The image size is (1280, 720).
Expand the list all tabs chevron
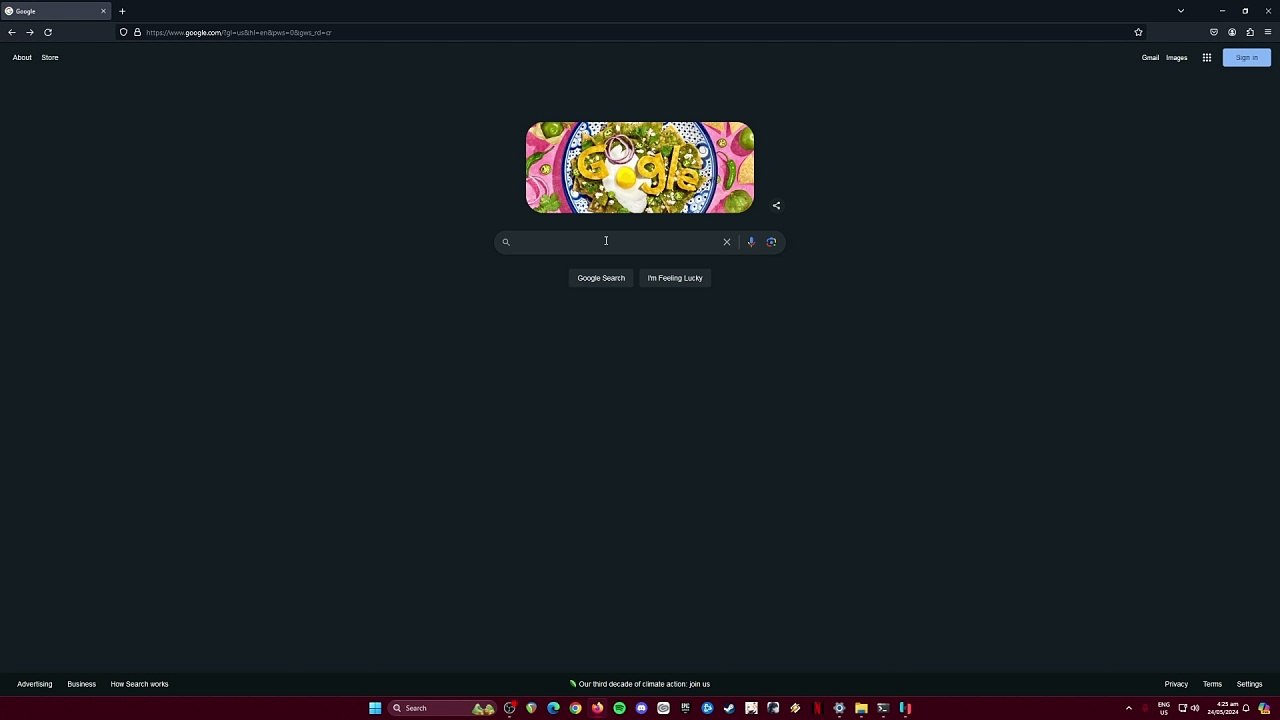(1181, 11)
